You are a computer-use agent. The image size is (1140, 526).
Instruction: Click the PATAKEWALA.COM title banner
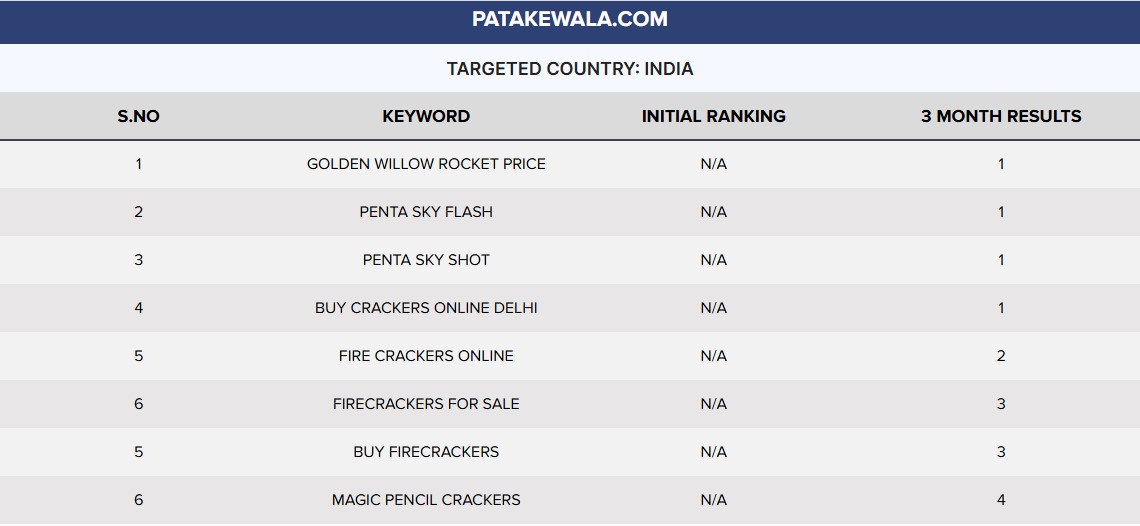pyautogui.click(x=570, y=19)
